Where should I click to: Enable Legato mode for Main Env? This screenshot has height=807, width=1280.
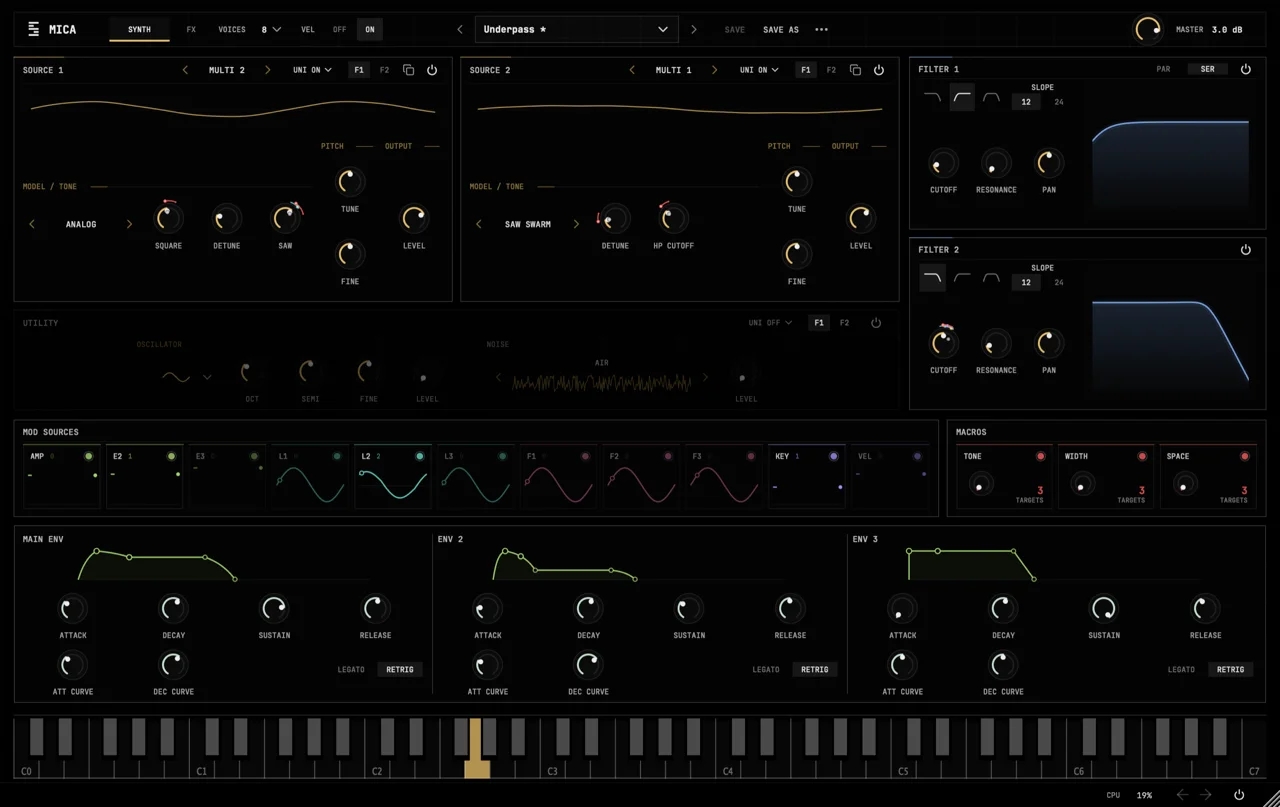351,669
